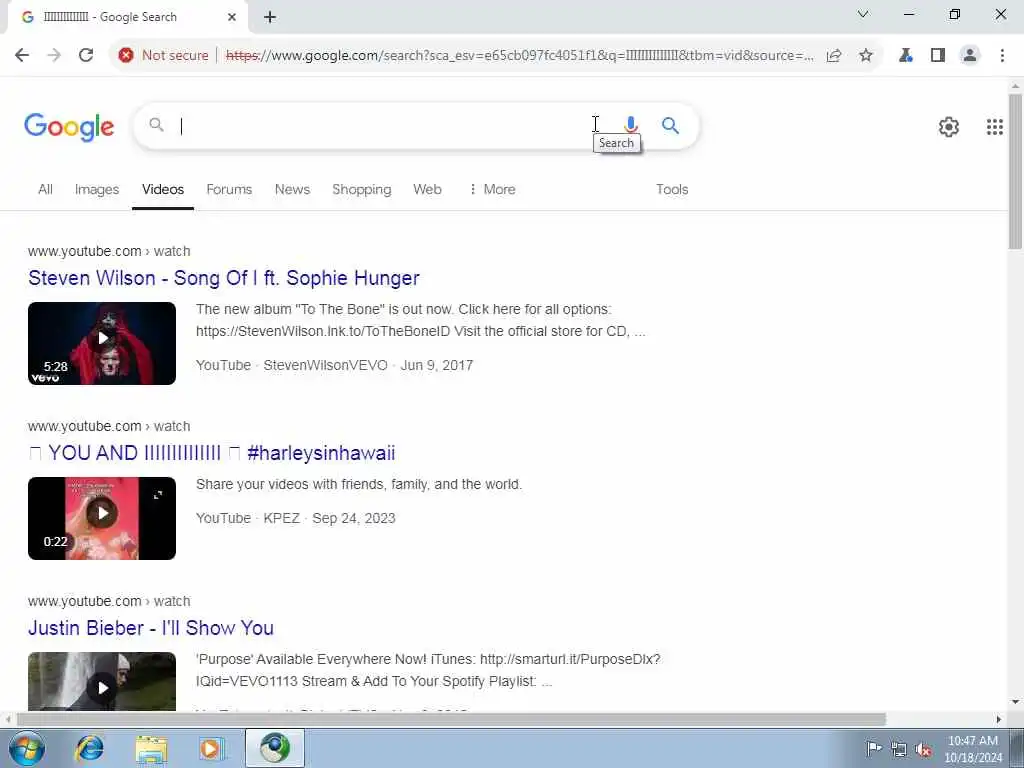The height and width of the screenshot is (768, 1024).
Task: Expand the More search filters menu
Action: coord(492,189)
